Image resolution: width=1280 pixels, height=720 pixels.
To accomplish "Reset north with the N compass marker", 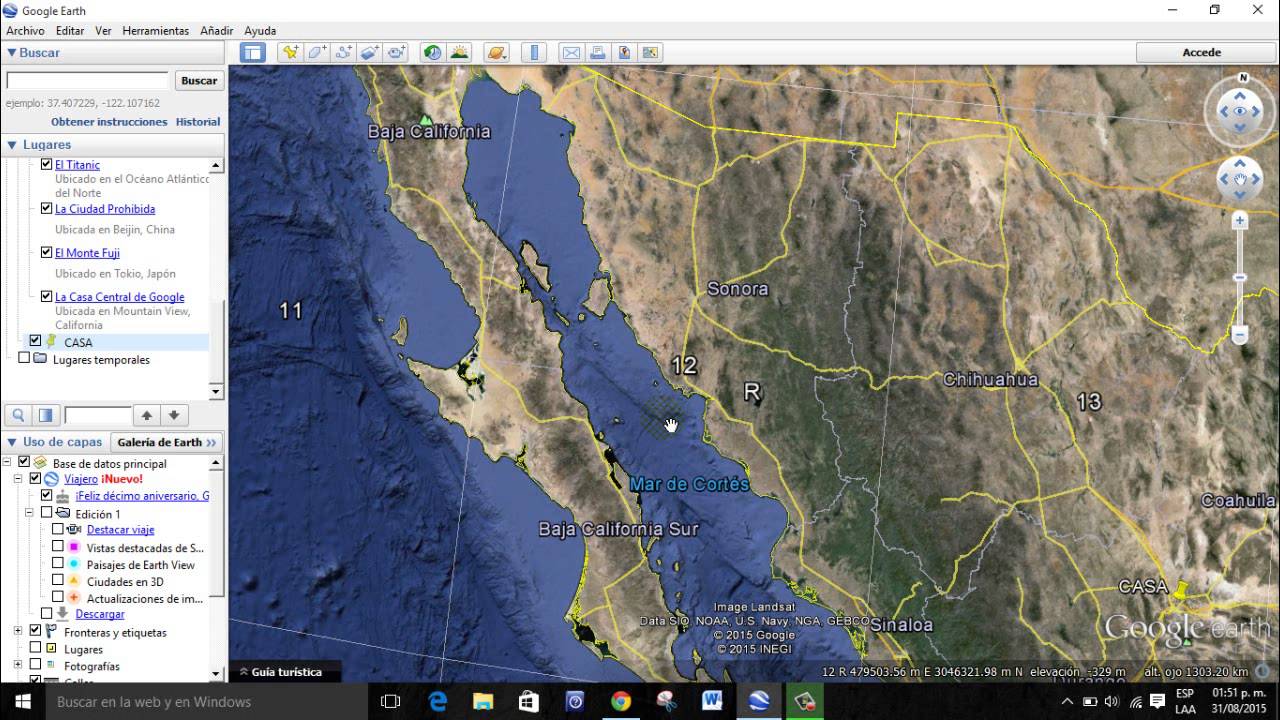I will [x=1243, y=77].
